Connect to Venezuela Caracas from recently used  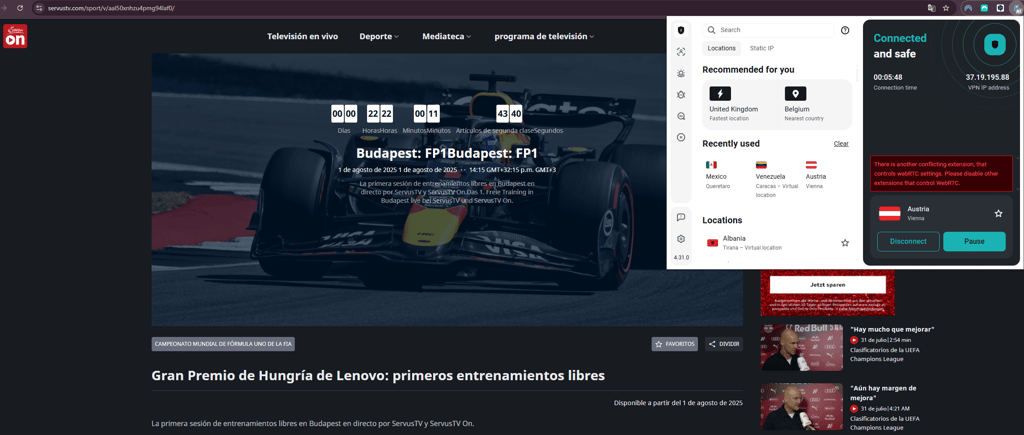coord(776,179)
